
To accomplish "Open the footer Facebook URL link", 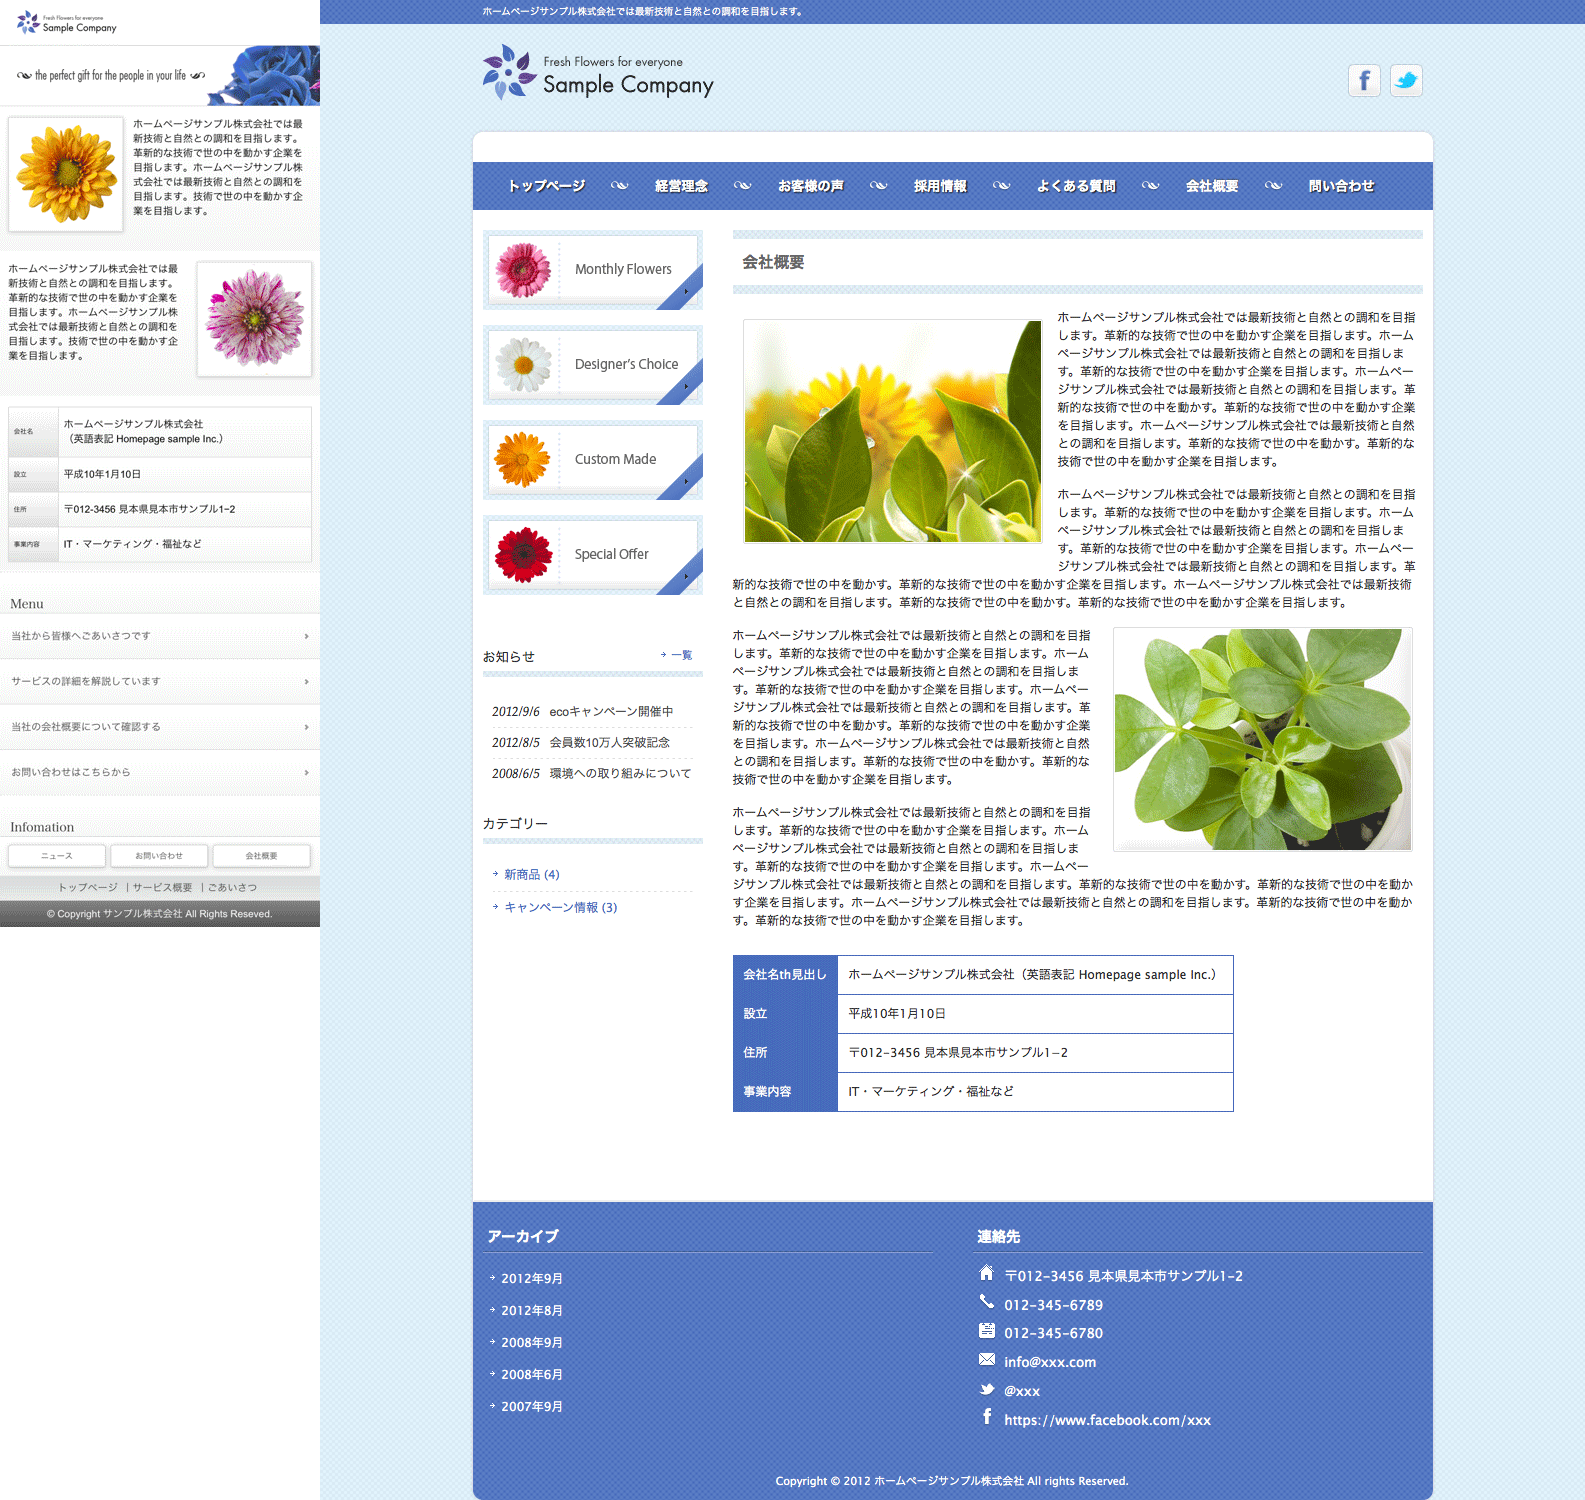I will pos(1107,1420).
